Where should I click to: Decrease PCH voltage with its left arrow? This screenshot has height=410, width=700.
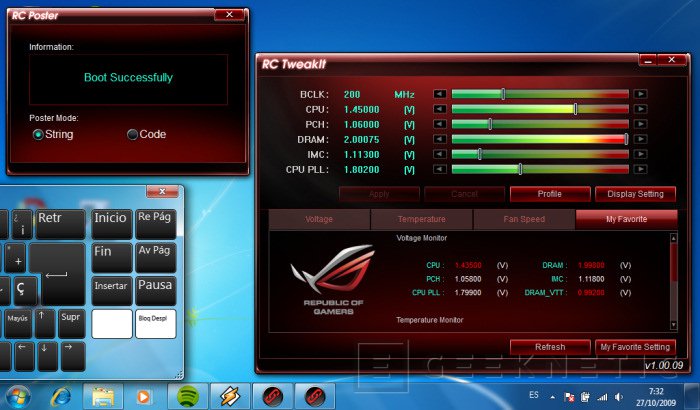tap(440, 124)
